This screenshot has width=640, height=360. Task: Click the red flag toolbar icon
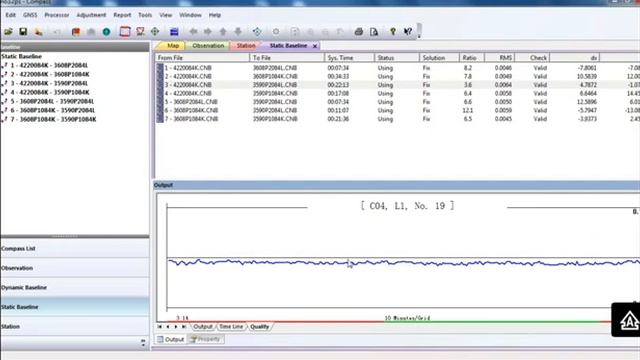pyautogui.click(x=76, y=31)
